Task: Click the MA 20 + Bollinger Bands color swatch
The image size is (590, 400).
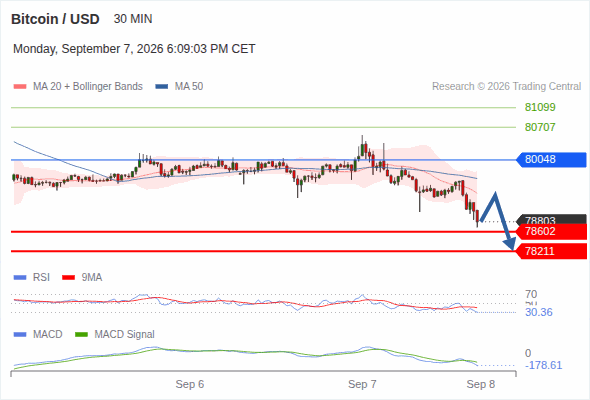Action: [x=20, y=87]
